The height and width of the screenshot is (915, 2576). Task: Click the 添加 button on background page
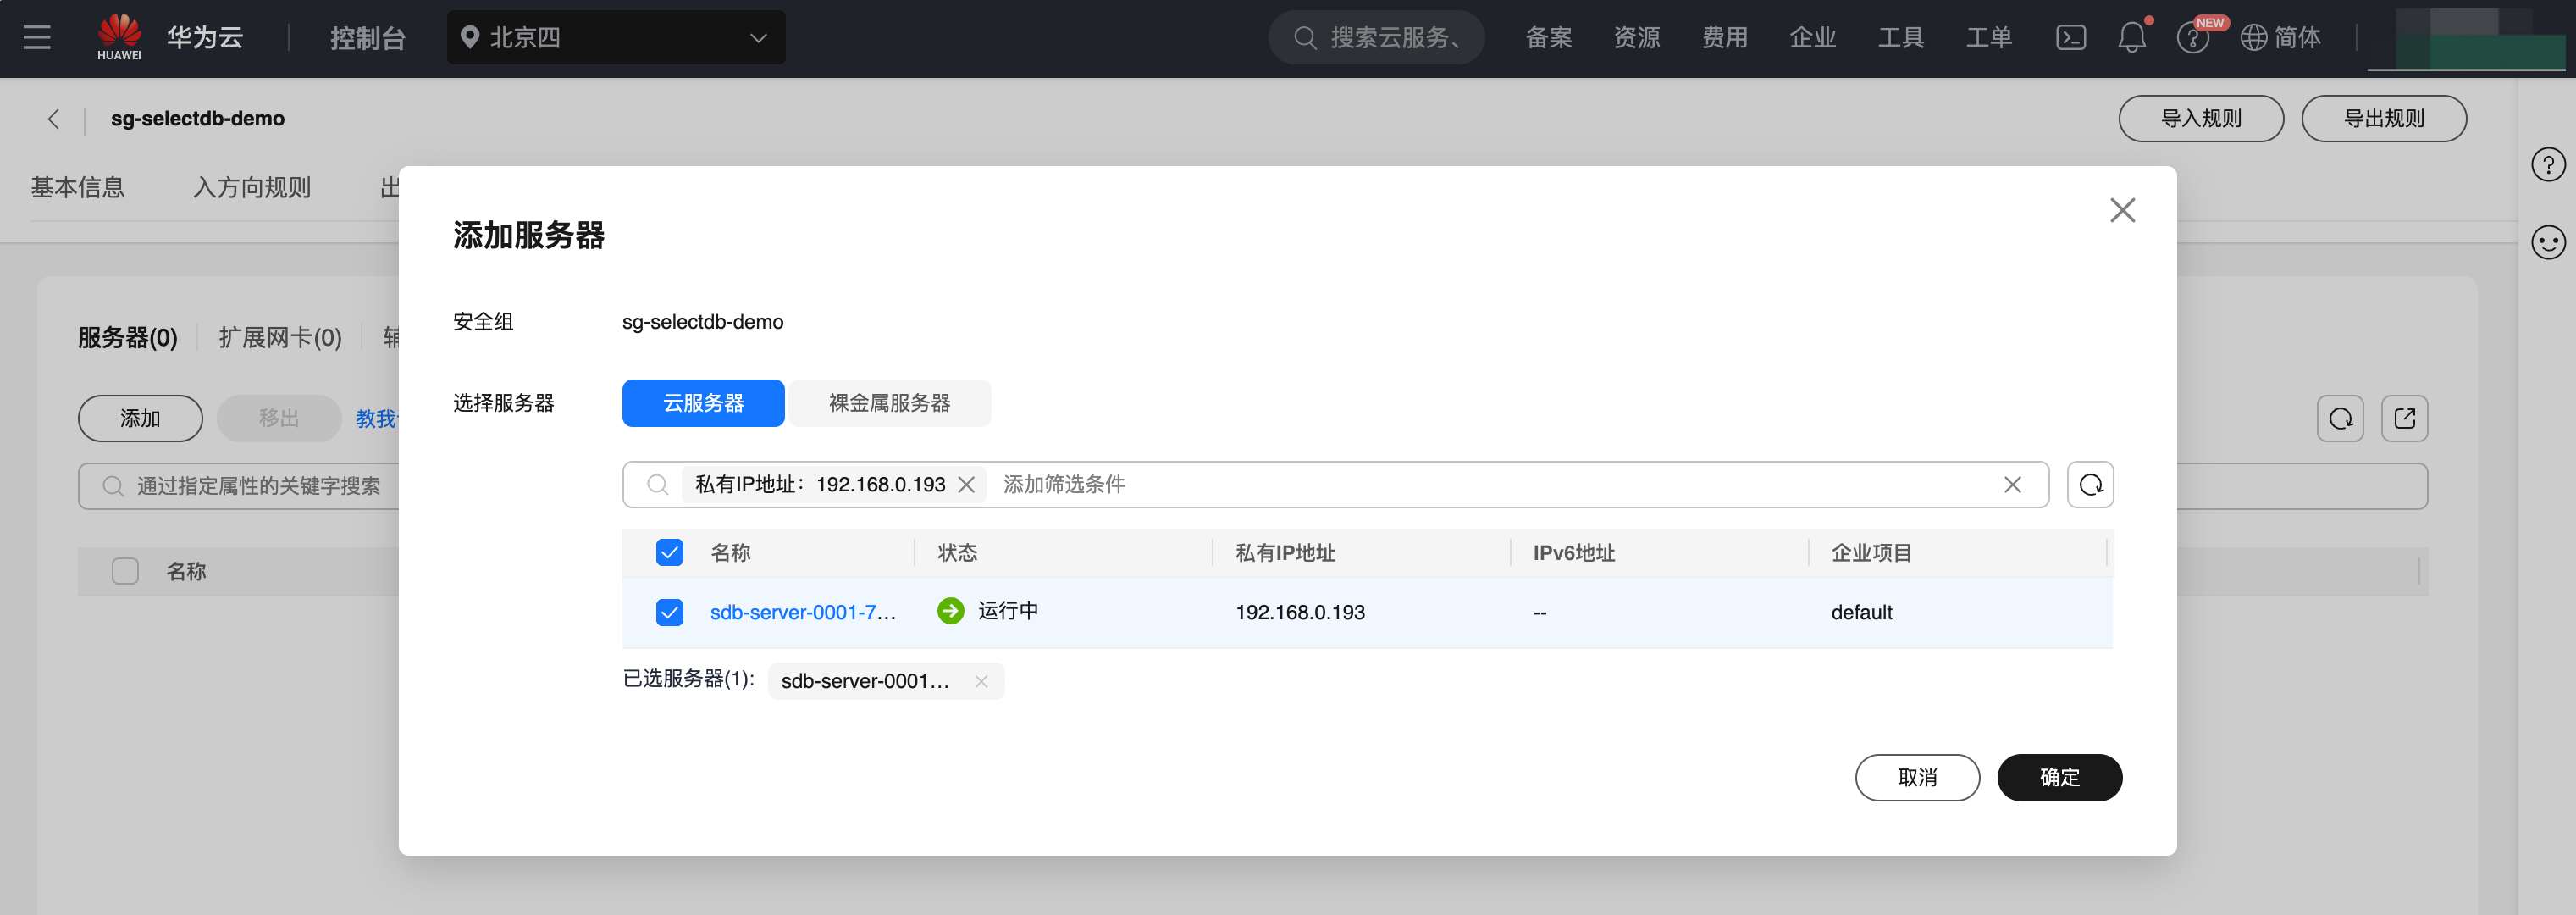point(140,418)
